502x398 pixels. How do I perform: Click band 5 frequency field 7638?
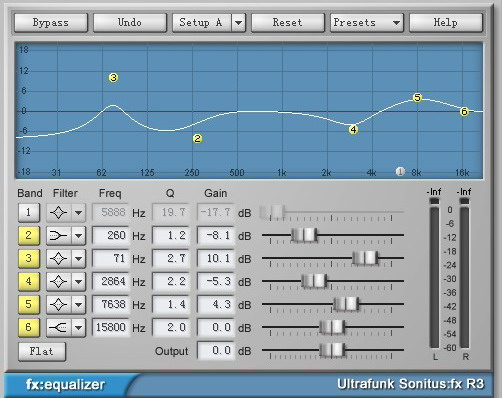111,305
